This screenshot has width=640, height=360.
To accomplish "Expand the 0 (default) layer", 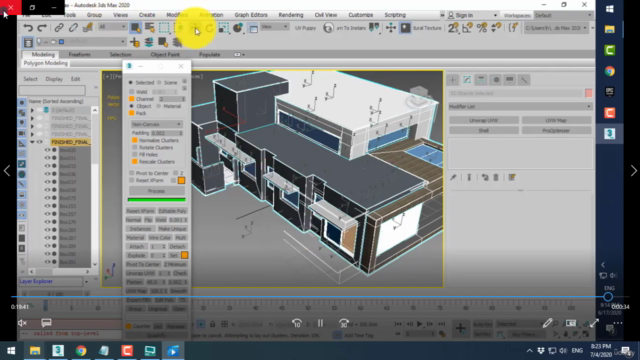I will click(32, 110).
